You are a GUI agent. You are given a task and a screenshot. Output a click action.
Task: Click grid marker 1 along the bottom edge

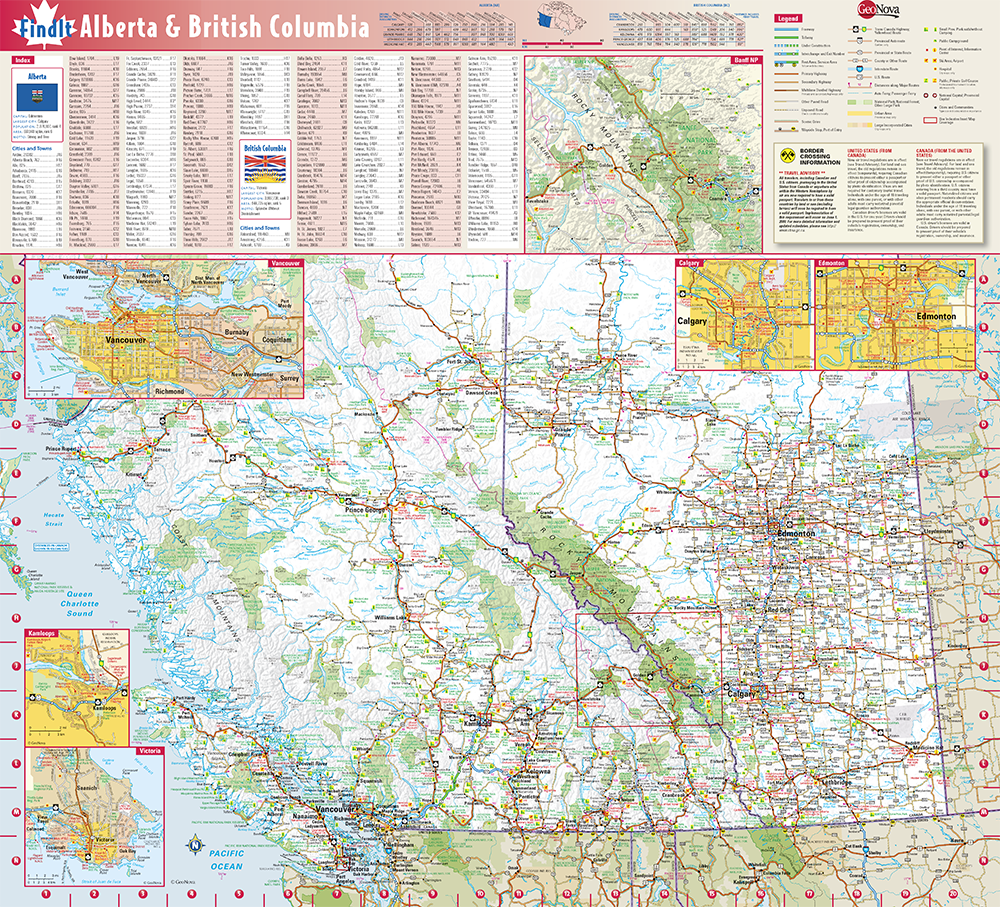[45, 894]
